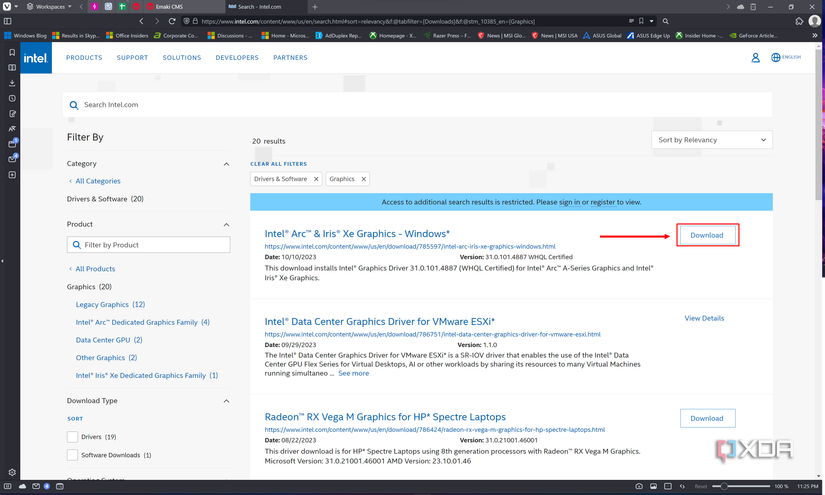Open Vivaldi settings gear icon
The width and height of the screenshot is (825, 495).
pyautogui.click(x=12, y=472)
